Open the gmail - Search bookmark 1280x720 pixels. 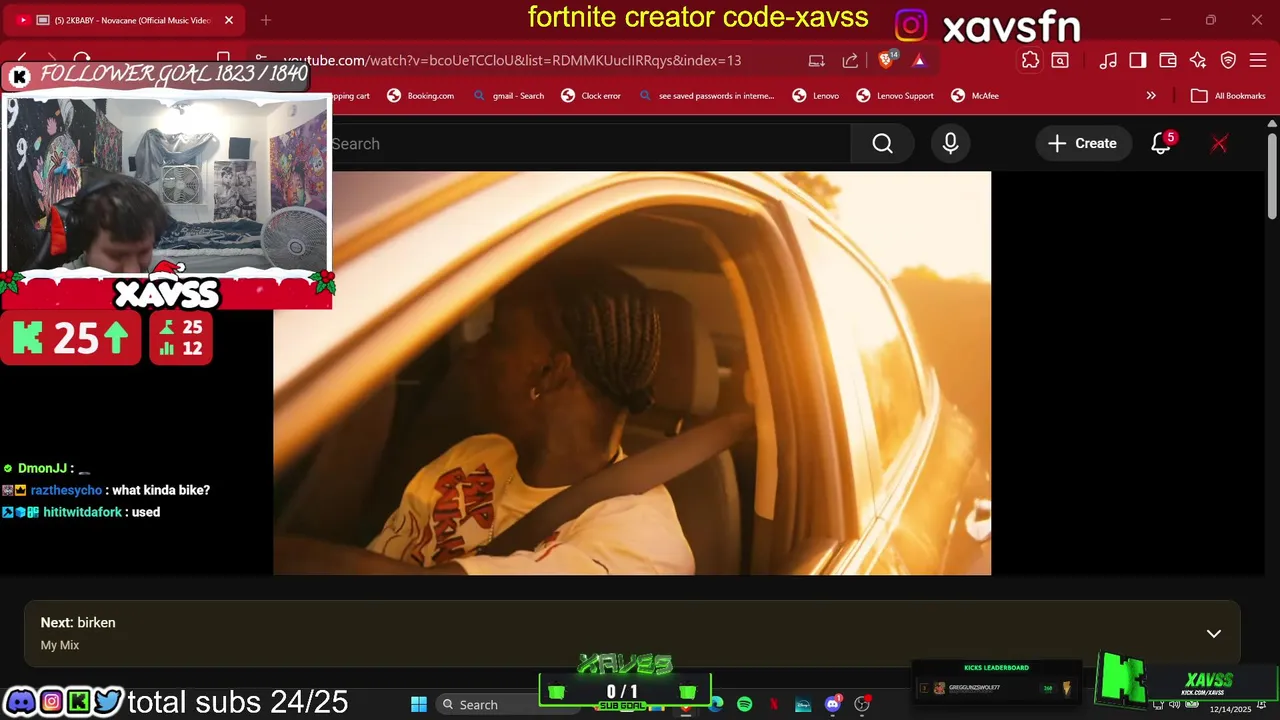pyautogui.click(x=508, y=96)
